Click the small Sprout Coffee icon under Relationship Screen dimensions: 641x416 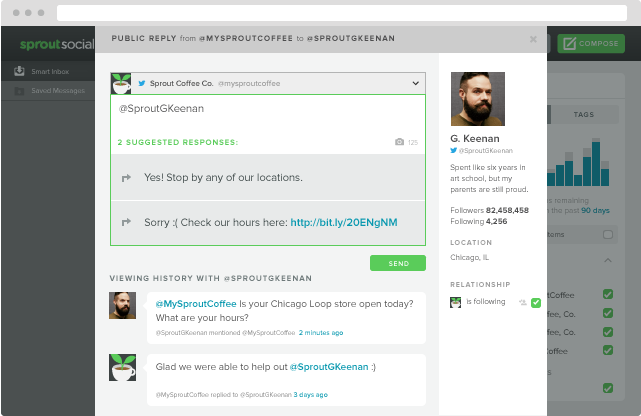pos(455,302)
